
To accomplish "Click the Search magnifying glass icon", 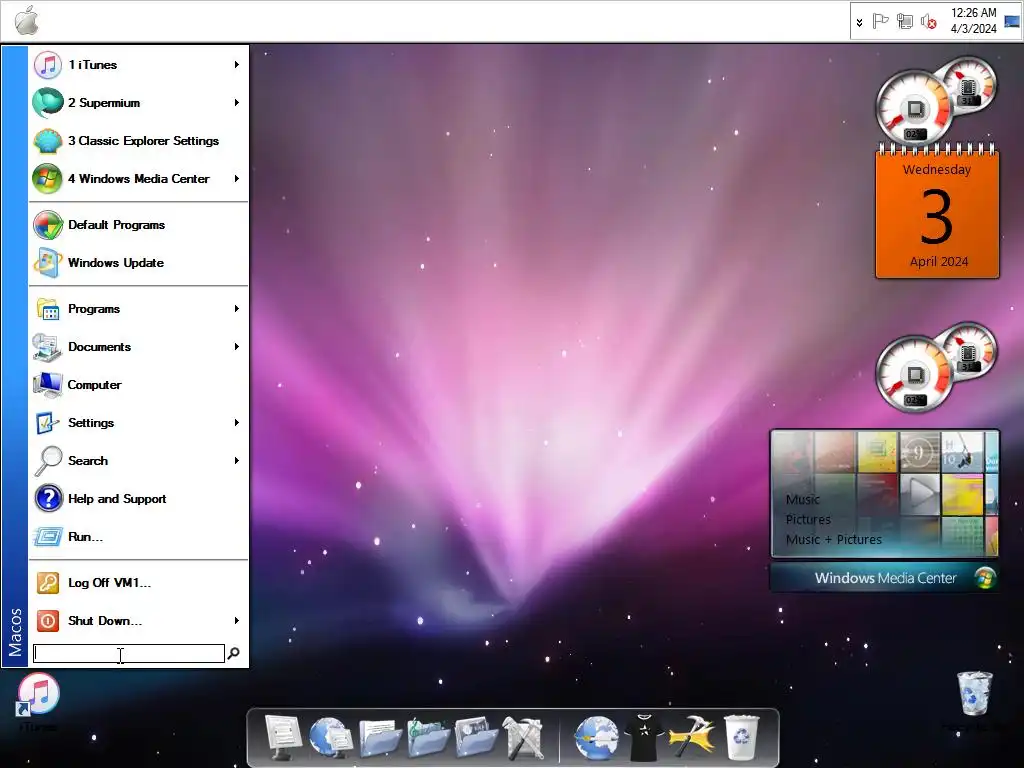I will (x=48, y=461).
